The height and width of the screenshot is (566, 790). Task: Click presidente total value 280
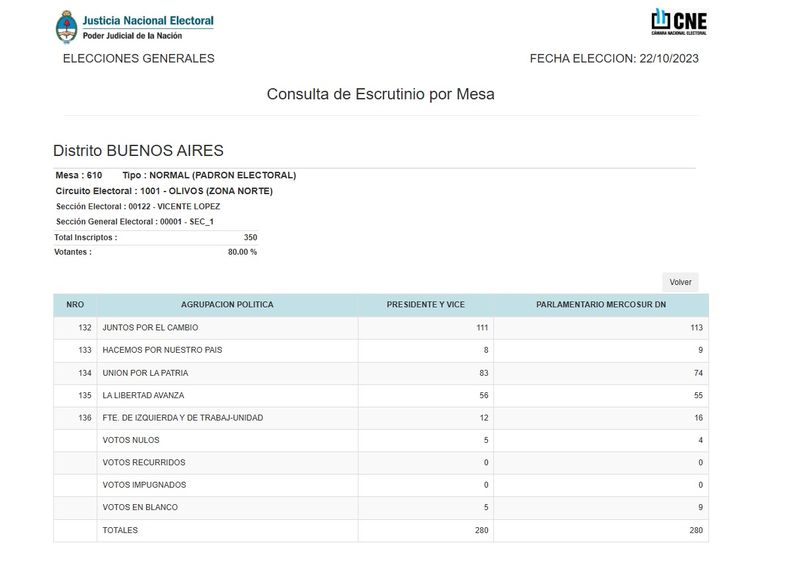tap(482, 530)
